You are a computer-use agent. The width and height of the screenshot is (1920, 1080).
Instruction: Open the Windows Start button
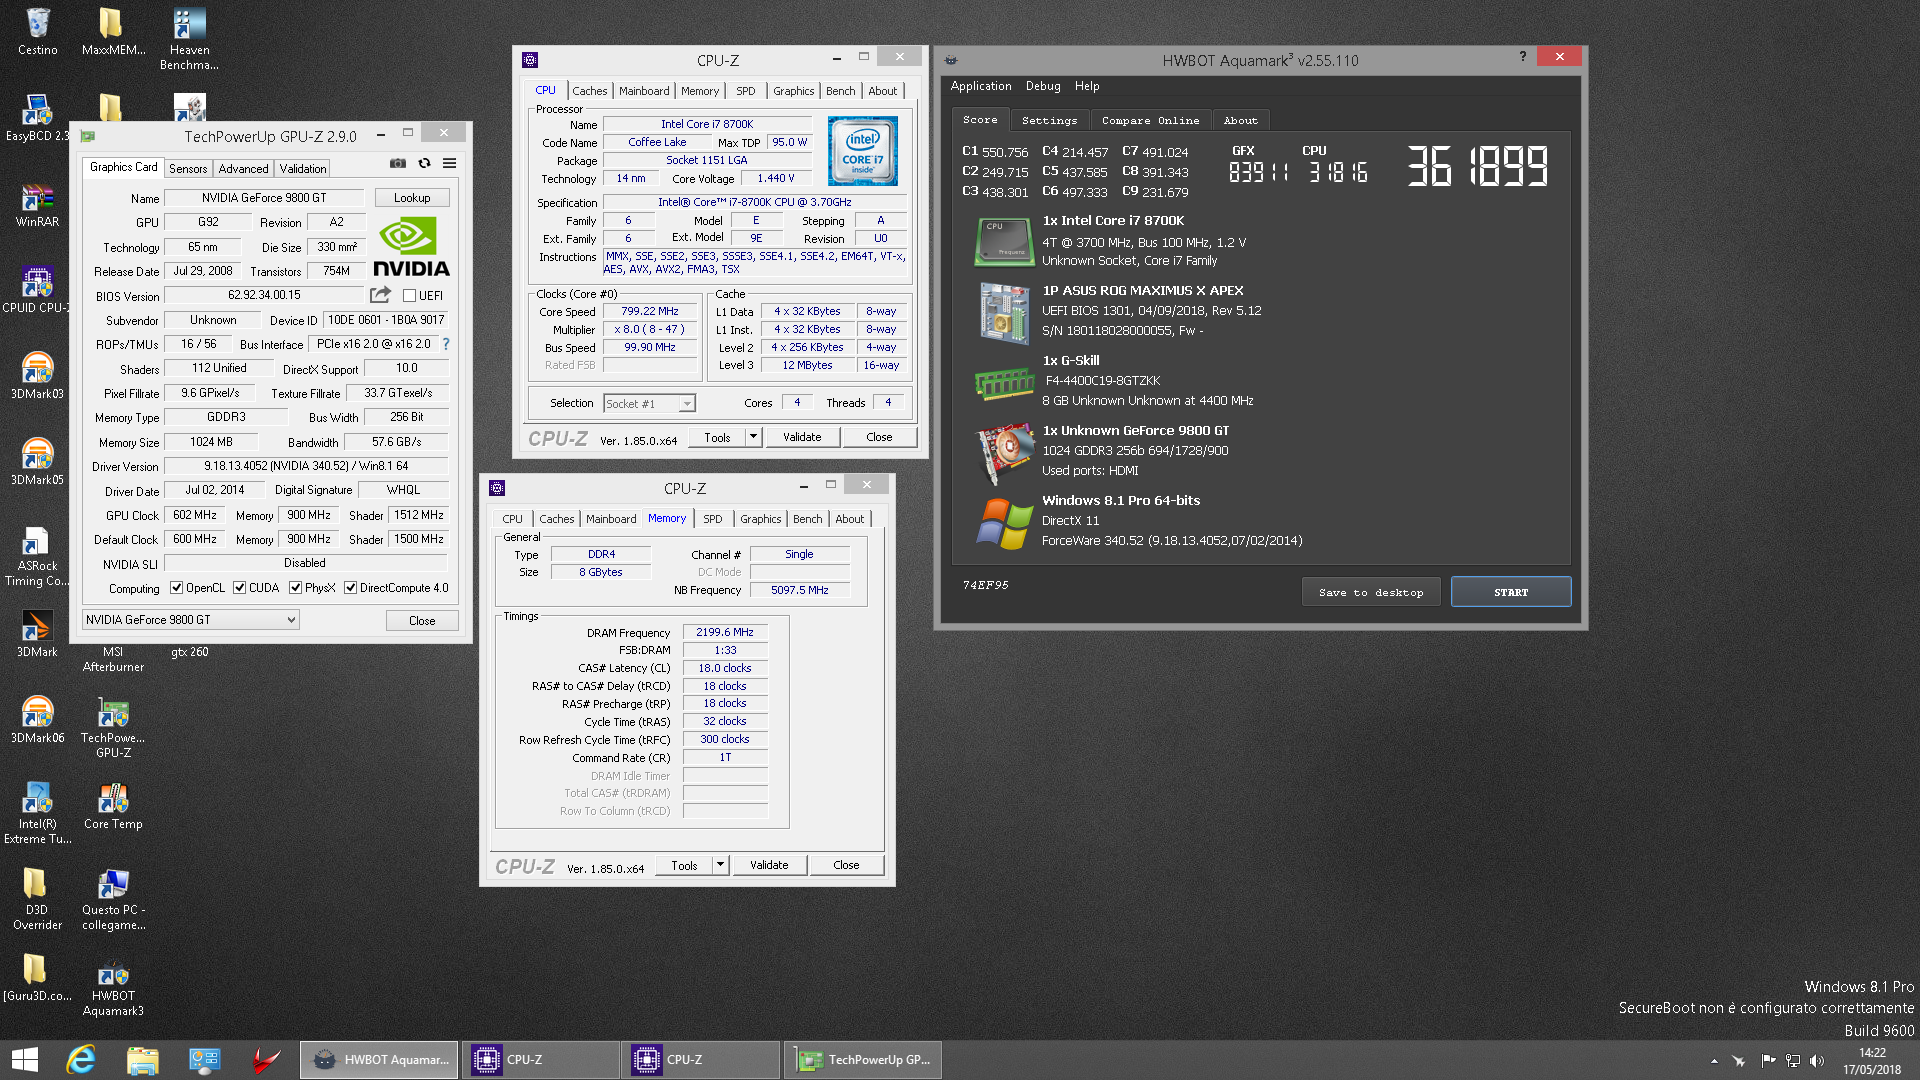(25, 1060)
